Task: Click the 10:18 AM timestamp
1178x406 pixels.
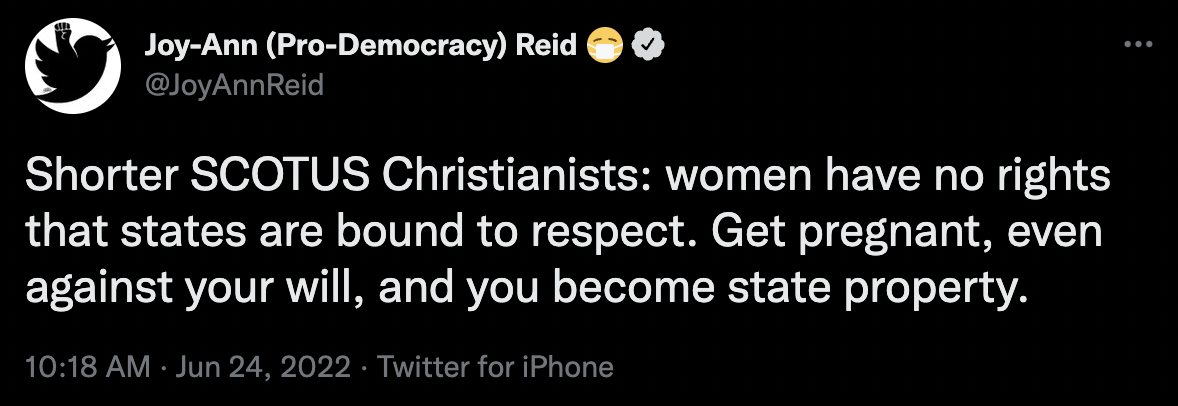Action: pos(88,367)
